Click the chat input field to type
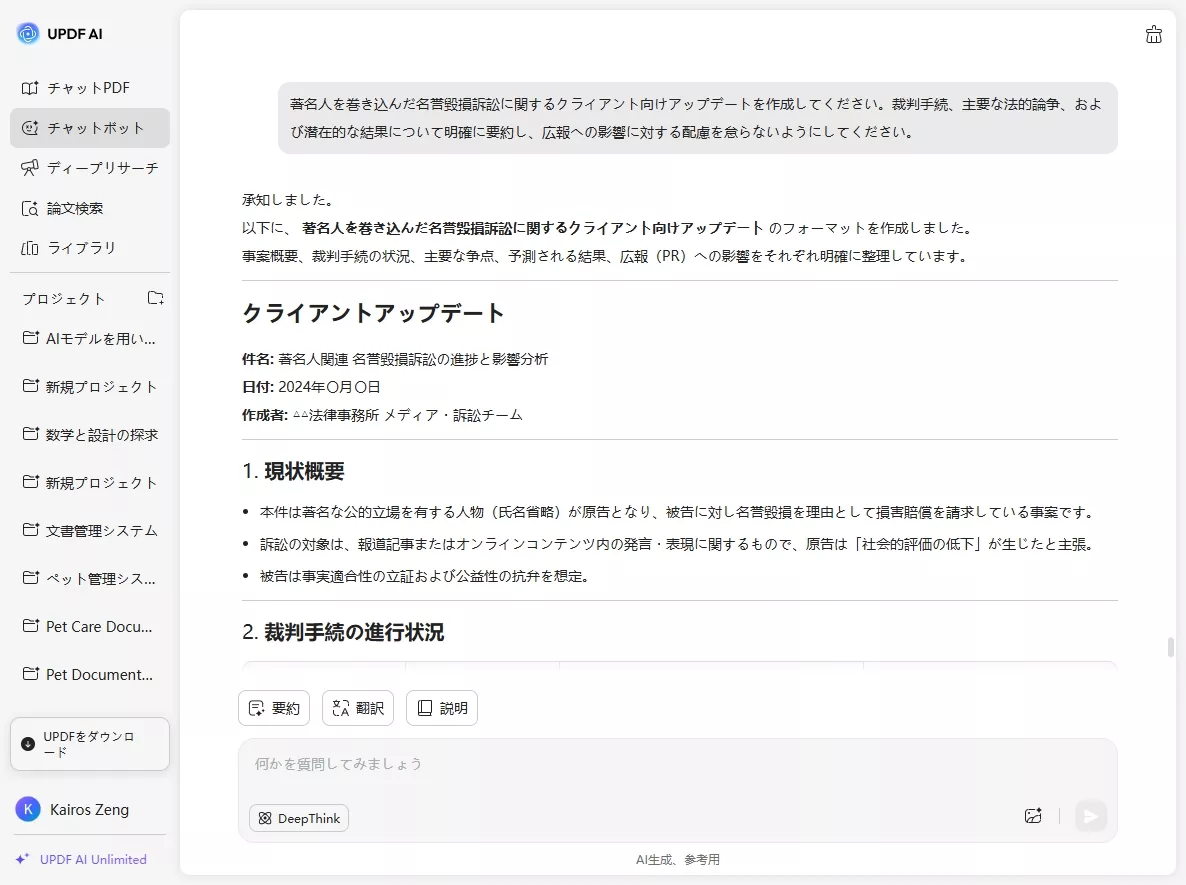The image size is (1186, 885). click(600, 763)
